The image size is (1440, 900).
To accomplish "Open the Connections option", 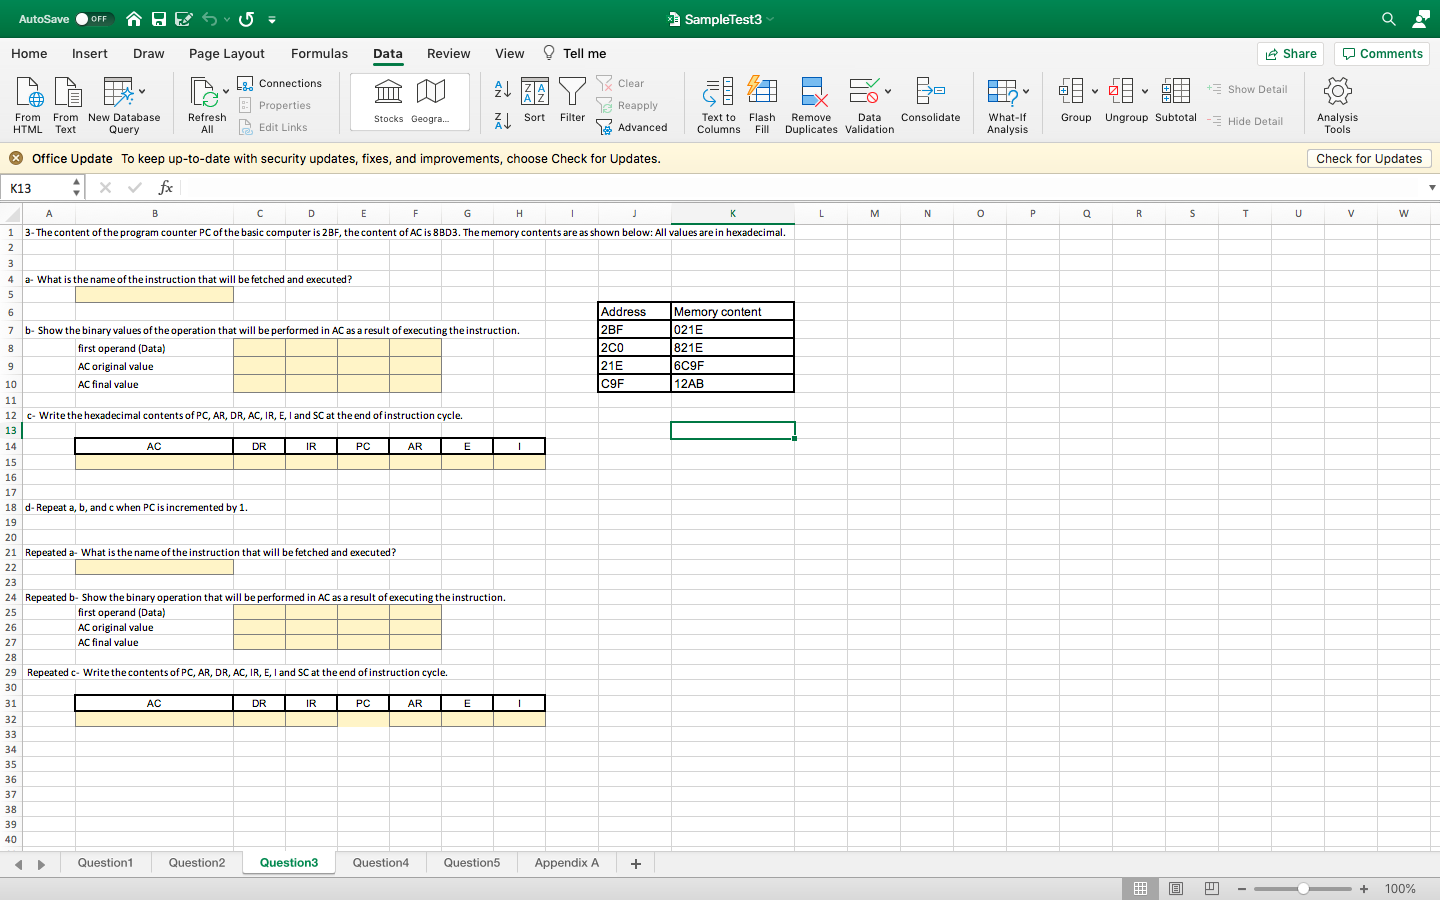I will coord(280,83).
